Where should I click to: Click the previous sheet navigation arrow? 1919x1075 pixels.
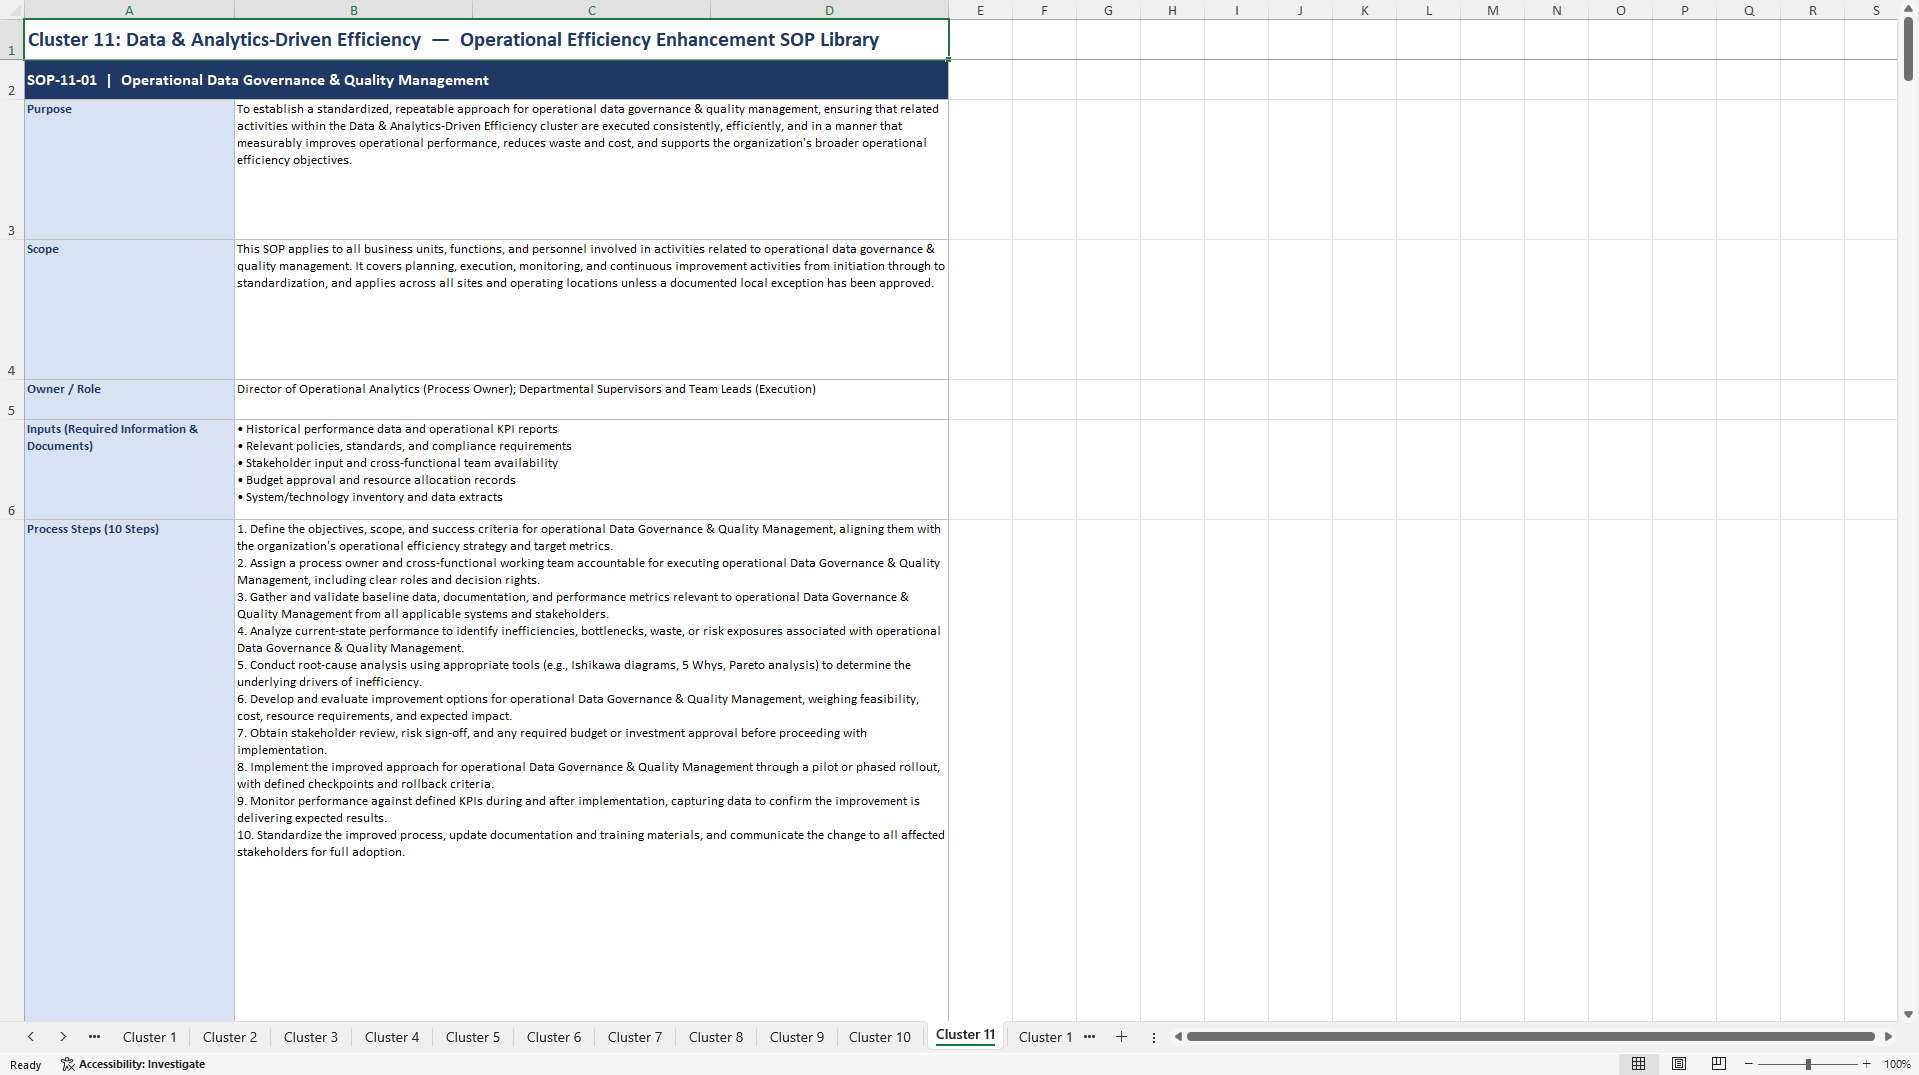click(31, 1037)
